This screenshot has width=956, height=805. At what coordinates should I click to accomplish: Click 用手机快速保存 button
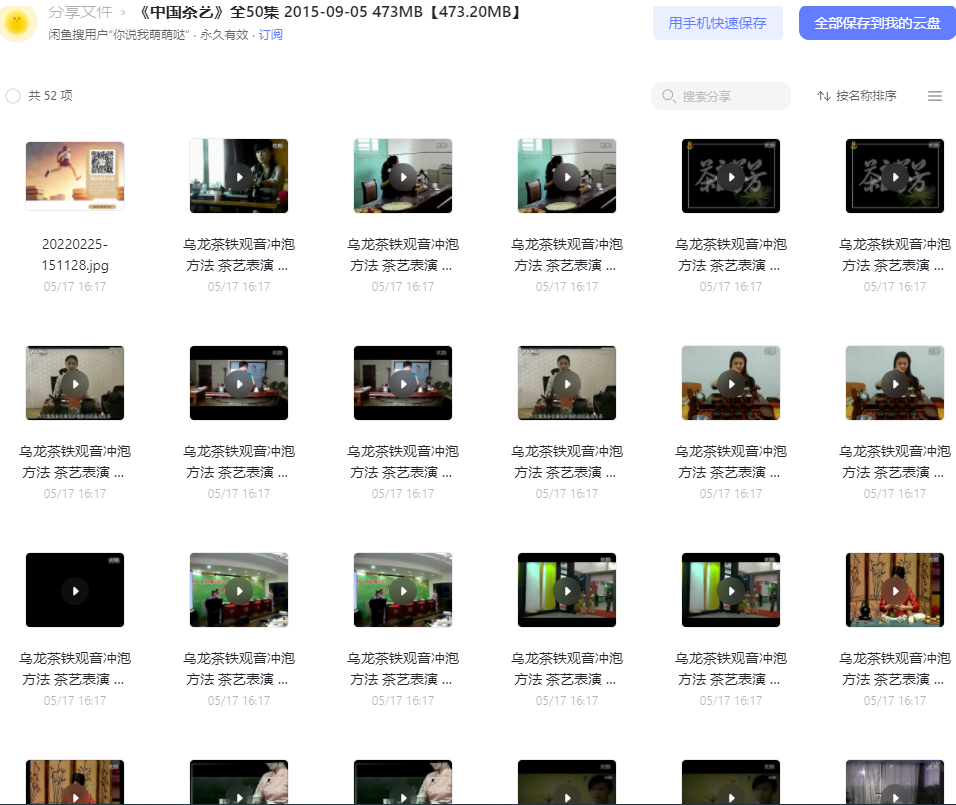tap(718, 23)
